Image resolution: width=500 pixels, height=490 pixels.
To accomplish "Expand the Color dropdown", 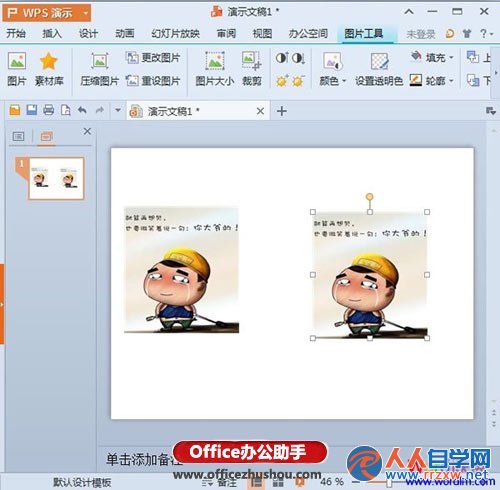I will point(344,81).
